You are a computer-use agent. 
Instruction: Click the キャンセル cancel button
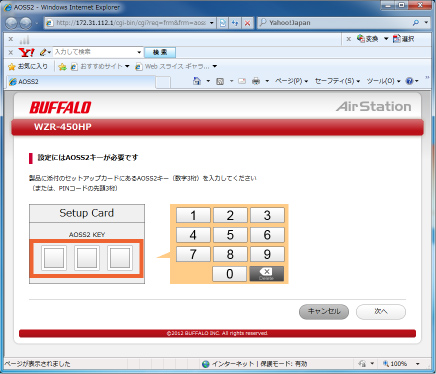click(x=324, y=312)
